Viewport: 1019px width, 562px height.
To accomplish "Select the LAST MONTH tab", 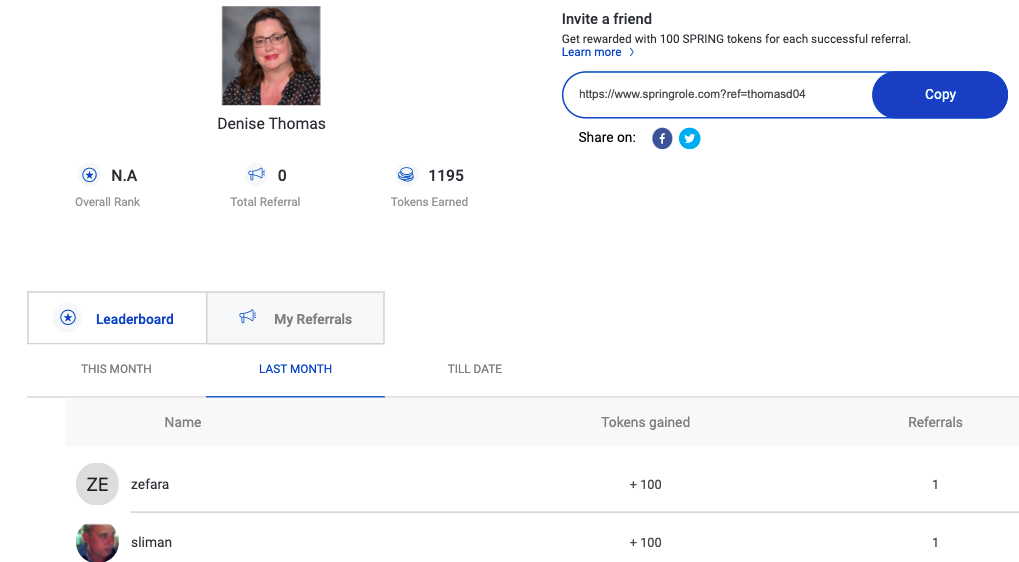I will tap(296, 369).
